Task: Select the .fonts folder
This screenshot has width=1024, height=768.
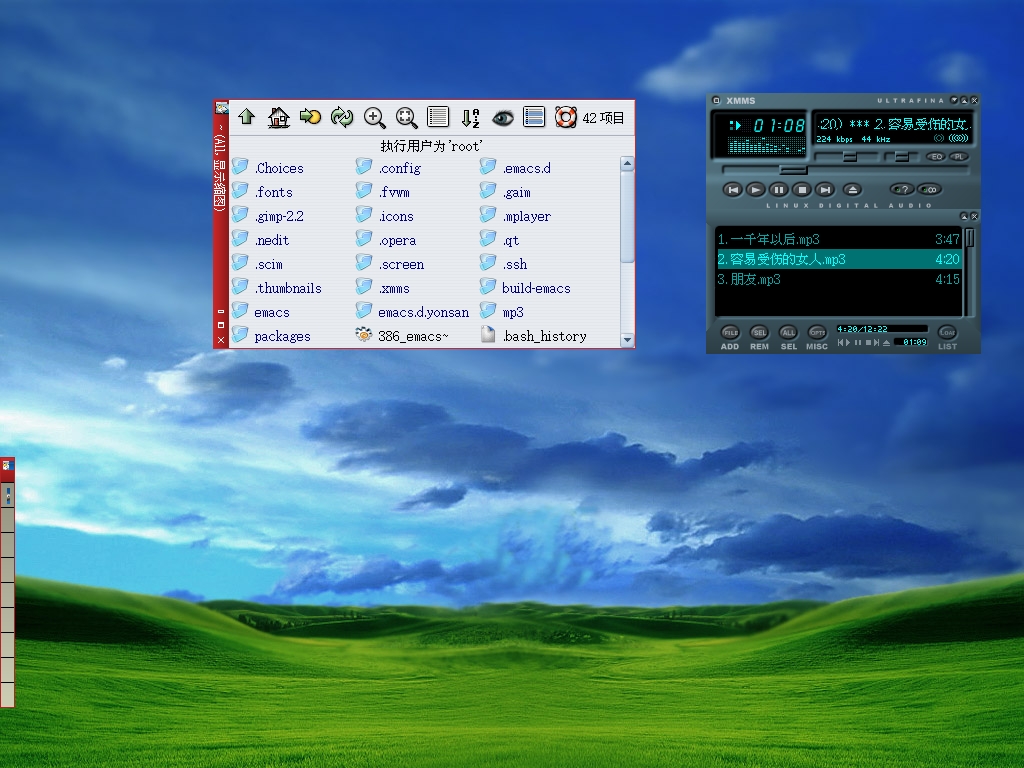Action: pyautogui.click(x=263, y=192)
